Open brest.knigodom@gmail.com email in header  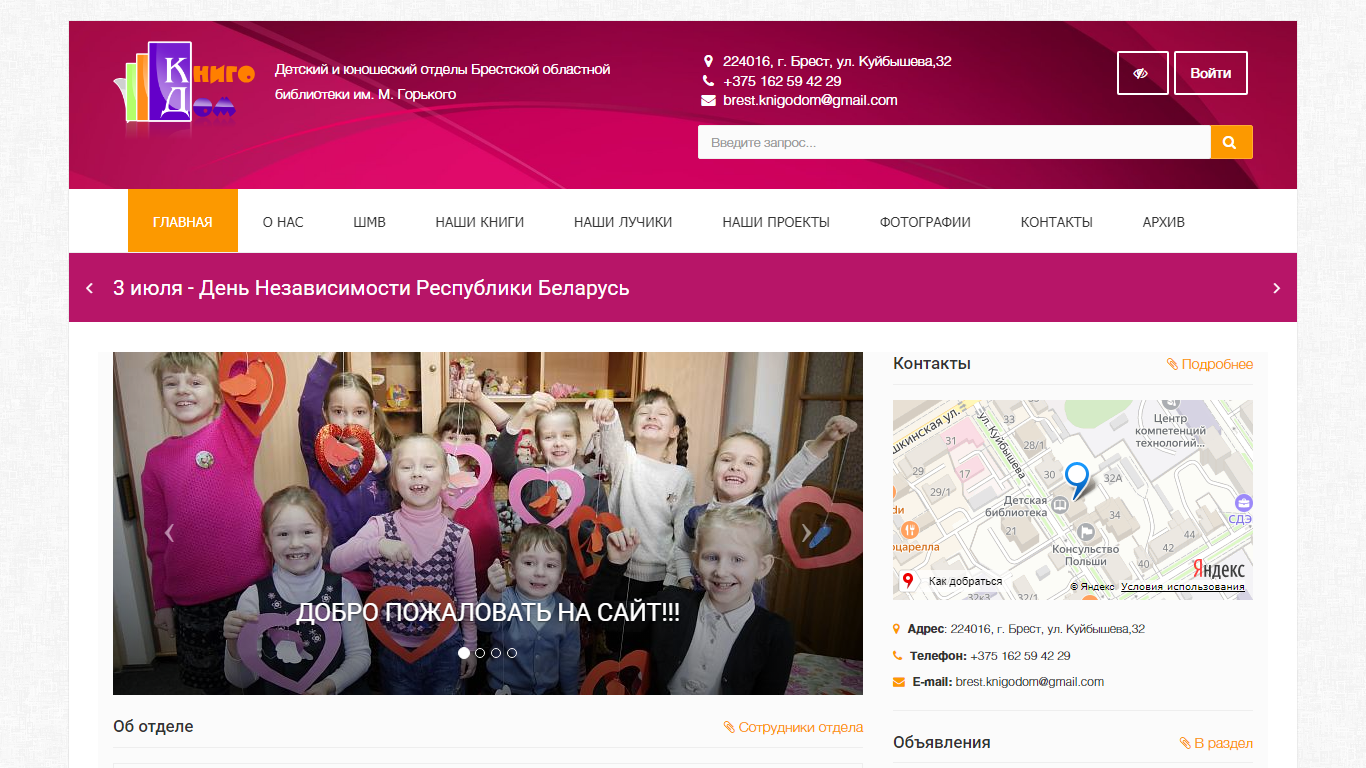[810, 100]
